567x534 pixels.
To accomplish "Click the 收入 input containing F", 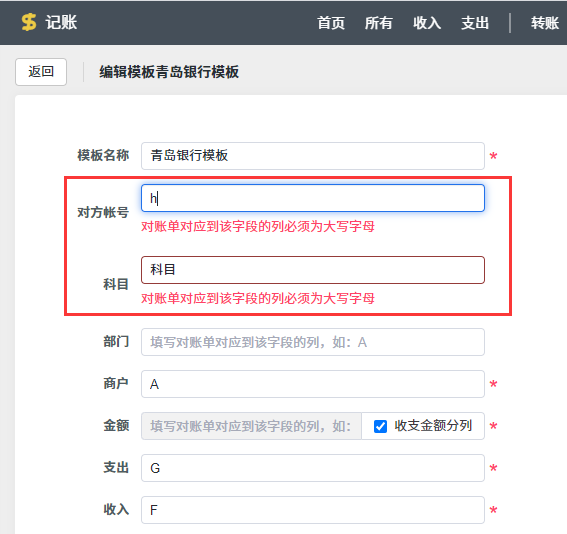I will coord(313,510).
